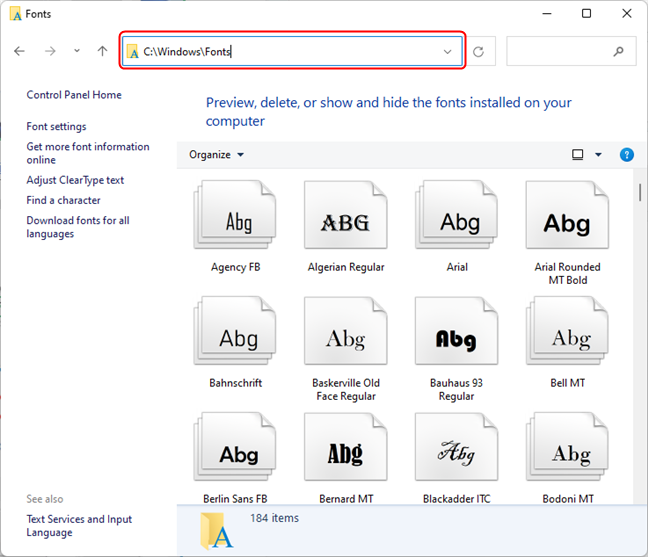The image size is (648, 557).
Task: Click the Back navigation arrow
Action: [19, 51]
